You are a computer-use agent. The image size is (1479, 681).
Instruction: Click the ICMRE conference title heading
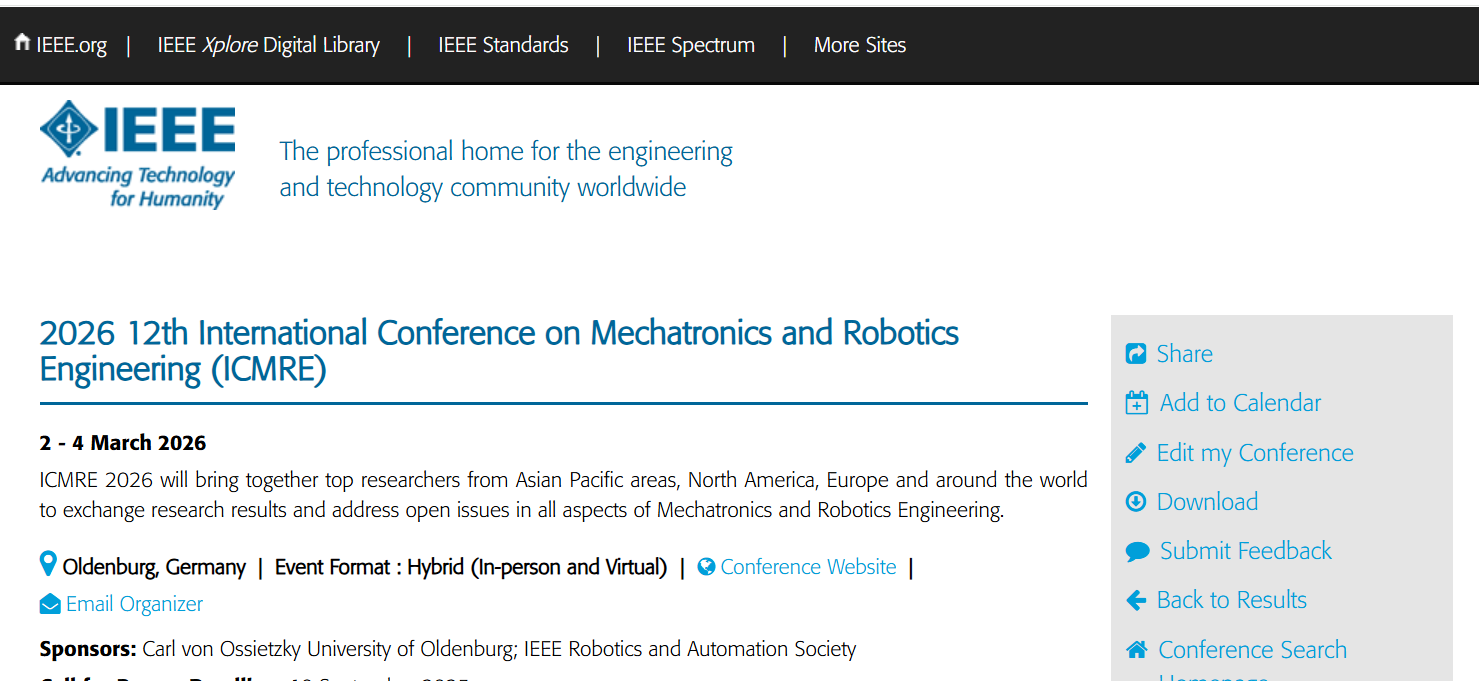[498, 350]
